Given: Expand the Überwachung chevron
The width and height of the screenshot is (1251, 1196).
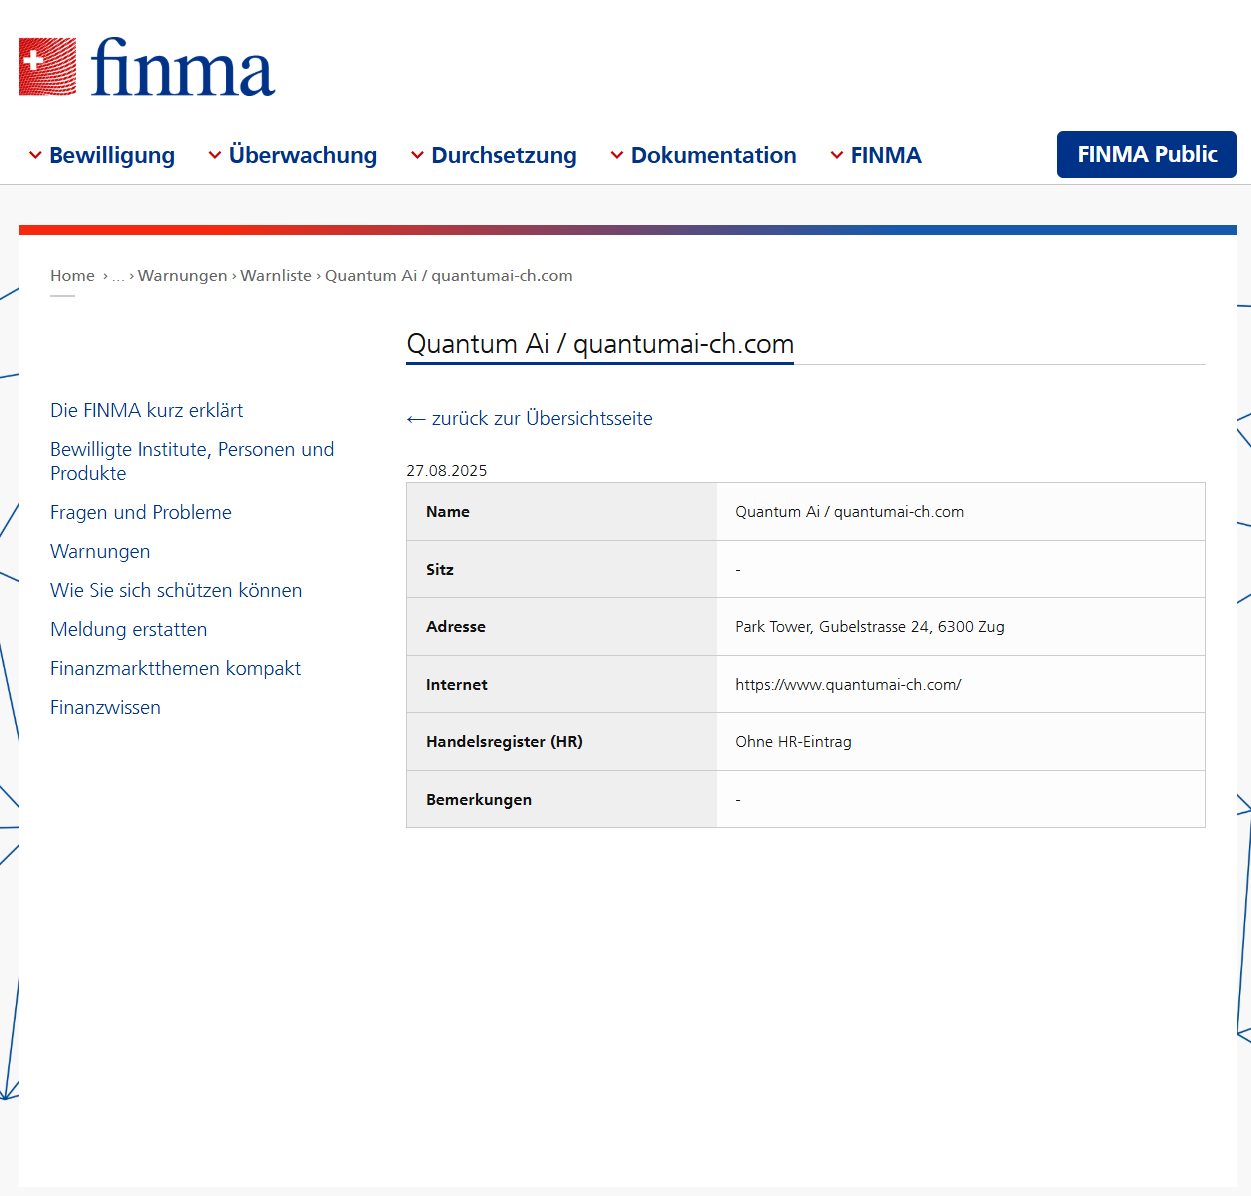Looking at the screenshot, I should click(x=215, y=155).
